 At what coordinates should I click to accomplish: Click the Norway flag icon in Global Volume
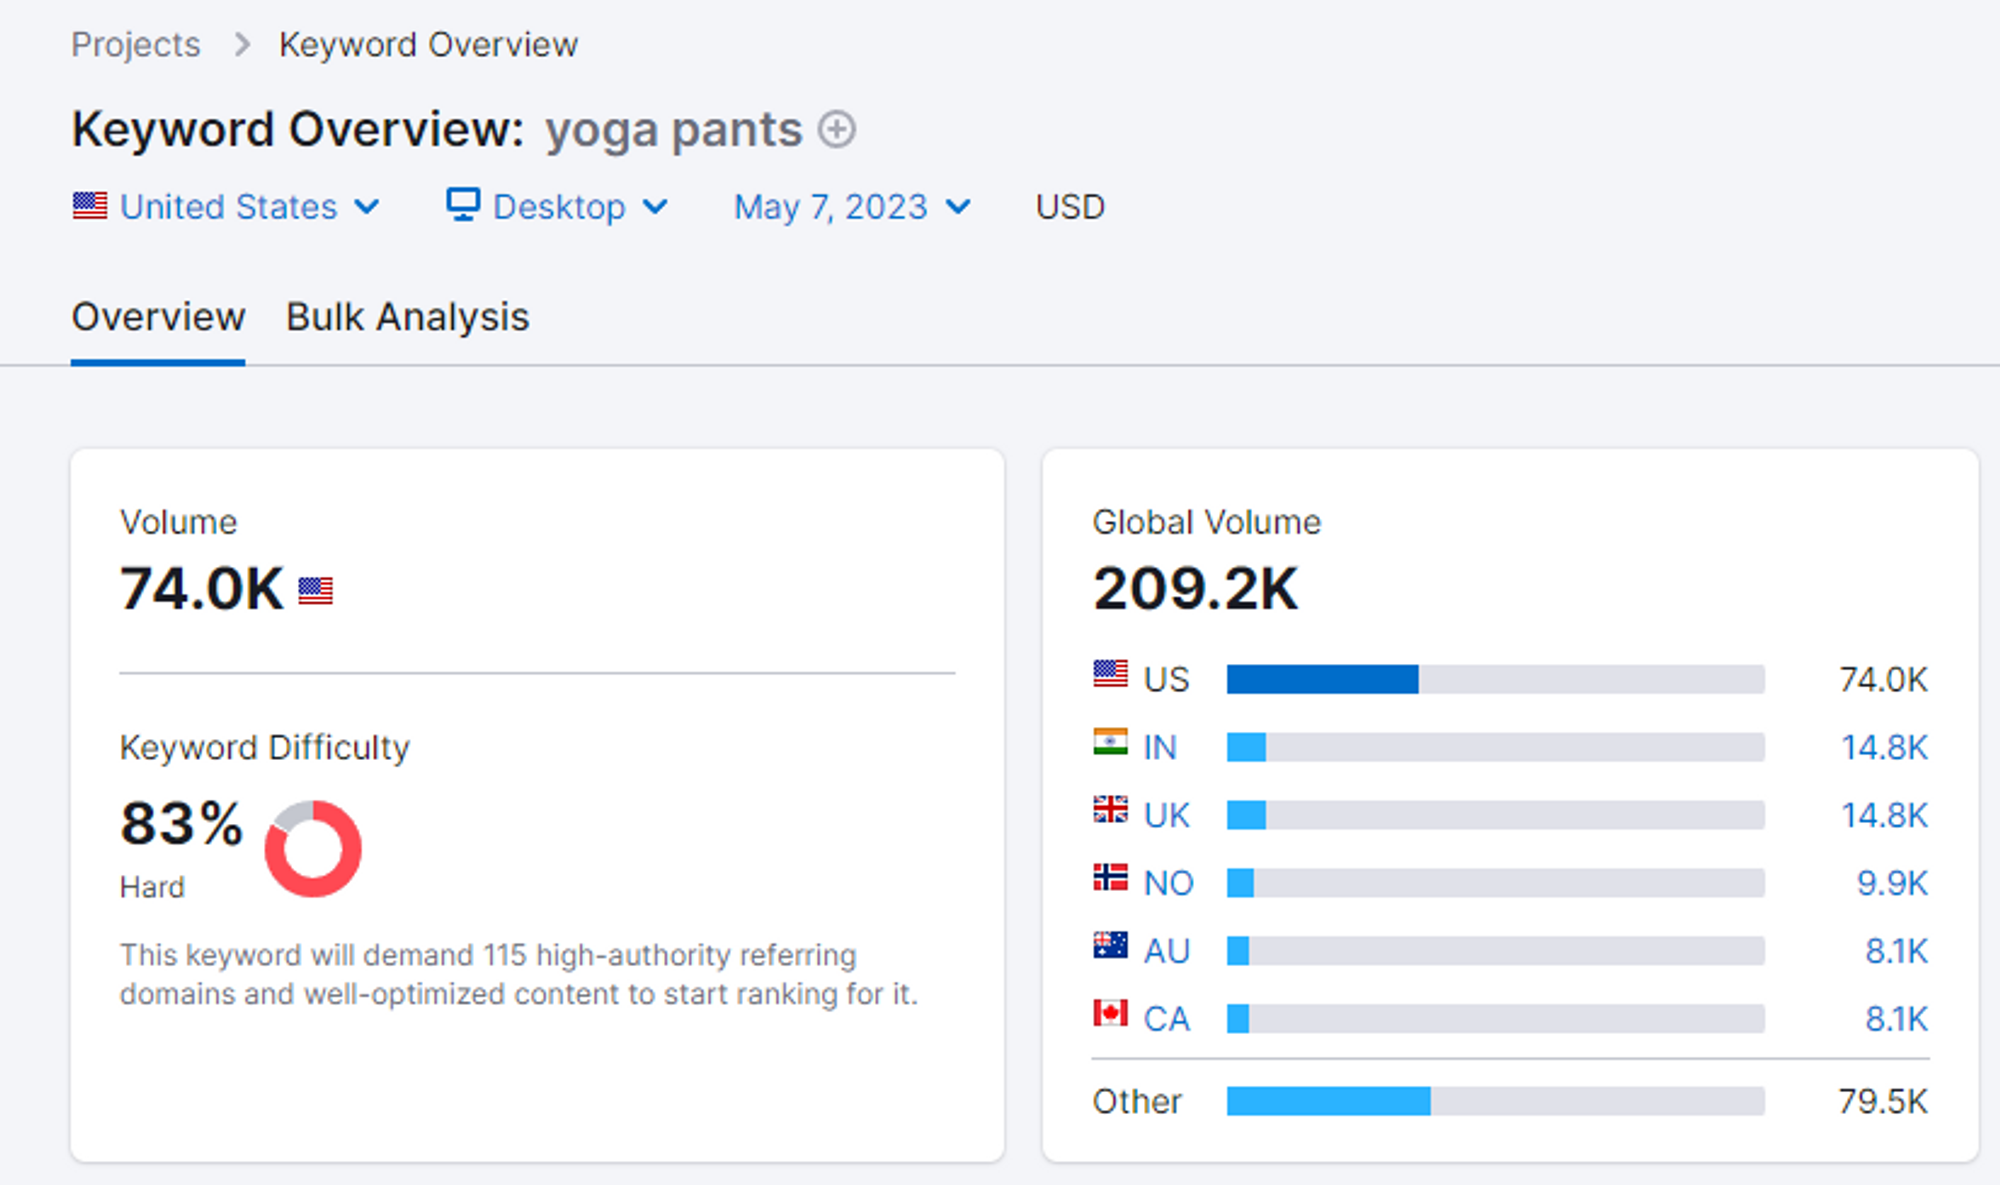pos(1110,878)
